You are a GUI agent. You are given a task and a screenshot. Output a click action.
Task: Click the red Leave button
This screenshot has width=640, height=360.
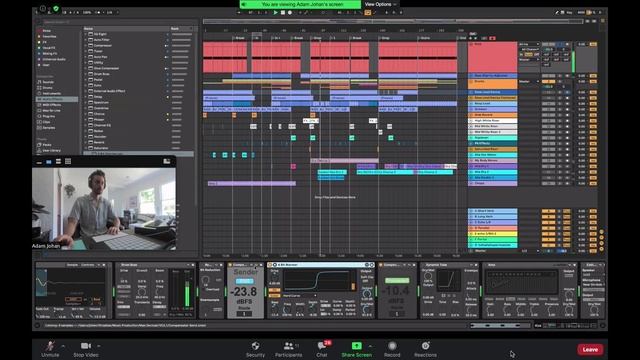(590, 350)
